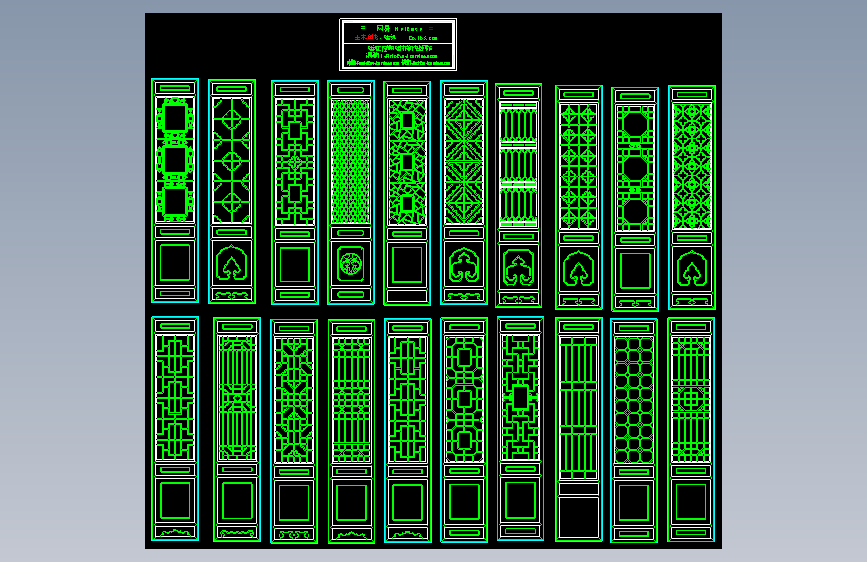Pick the lattice door with one central white-framed rectangle

(520, 429)
